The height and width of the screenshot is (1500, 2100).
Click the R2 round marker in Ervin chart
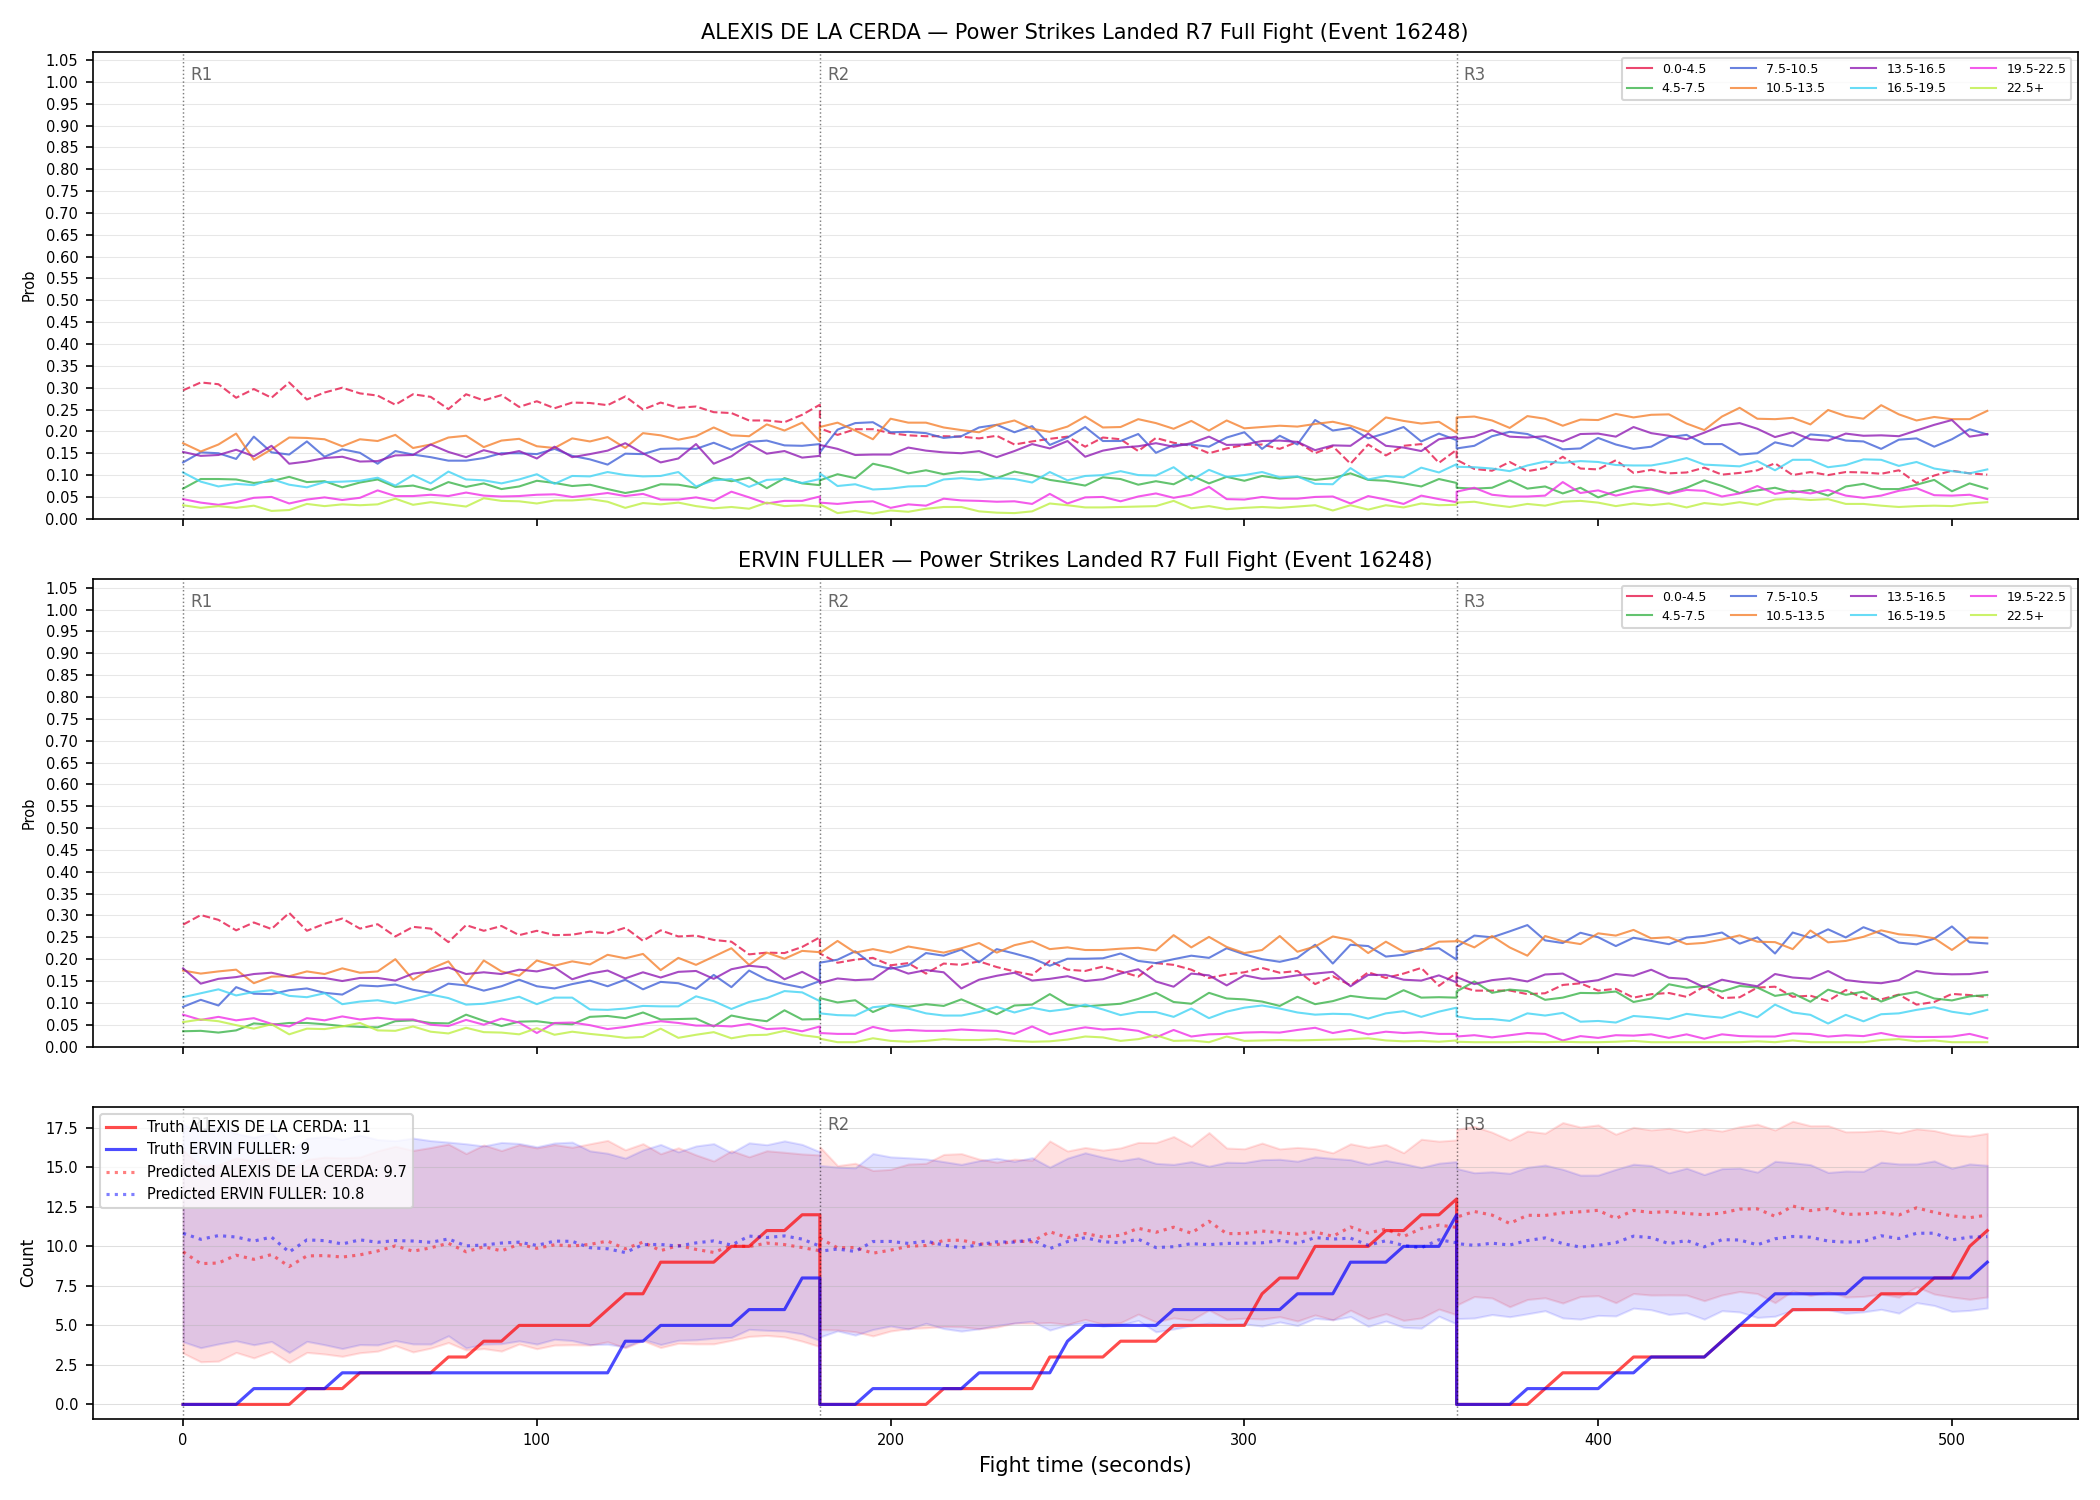[x=838, y=601]
